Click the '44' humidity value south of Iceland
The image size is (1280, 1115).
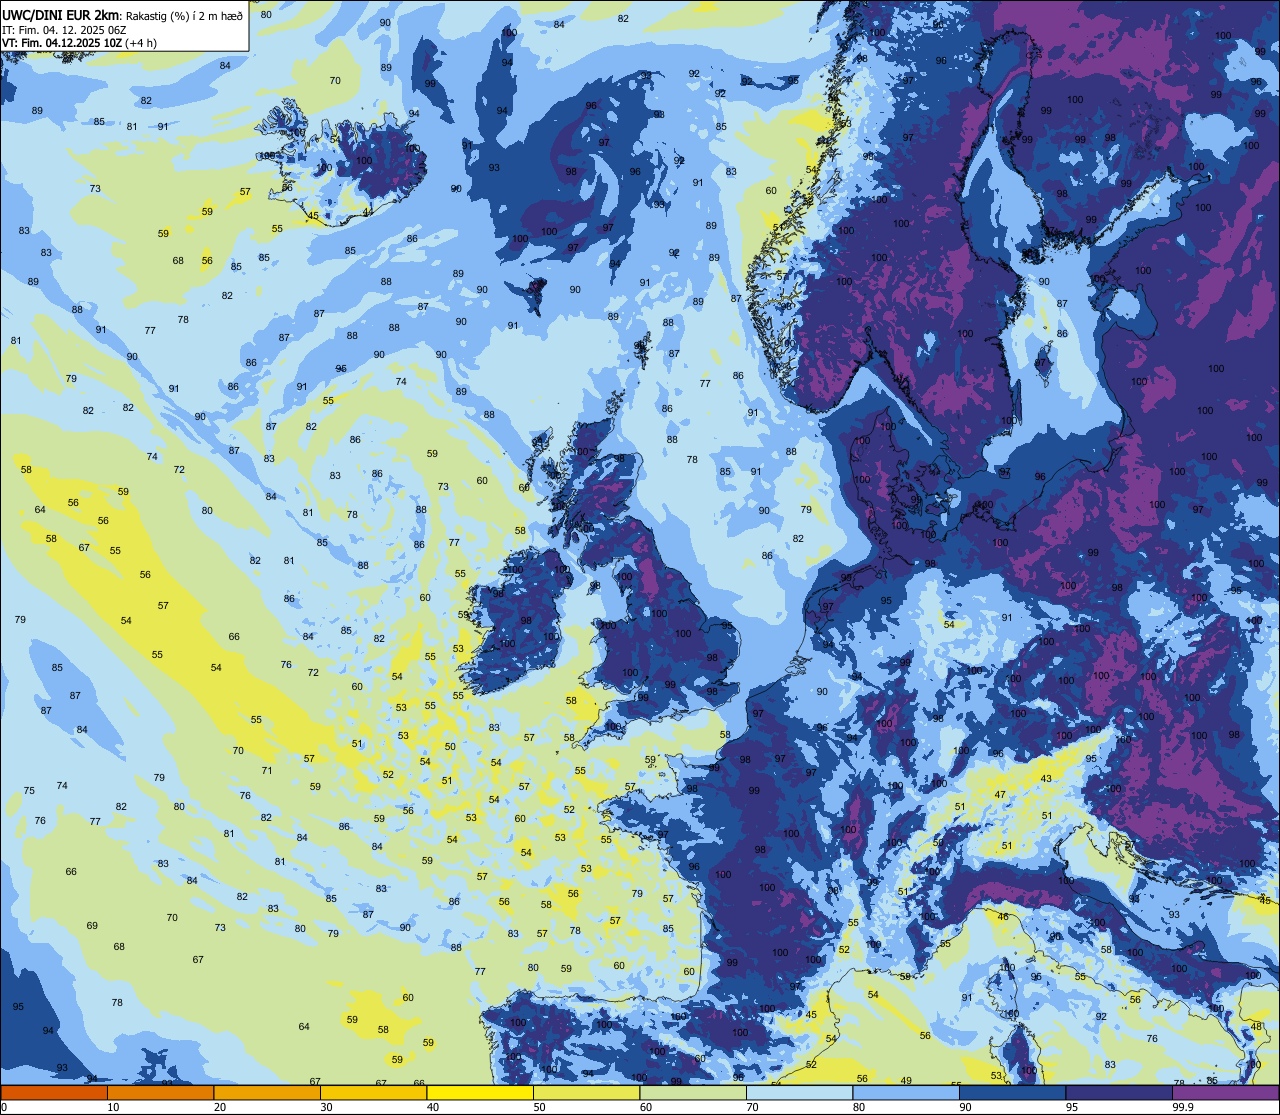click(x=368, y=212)
